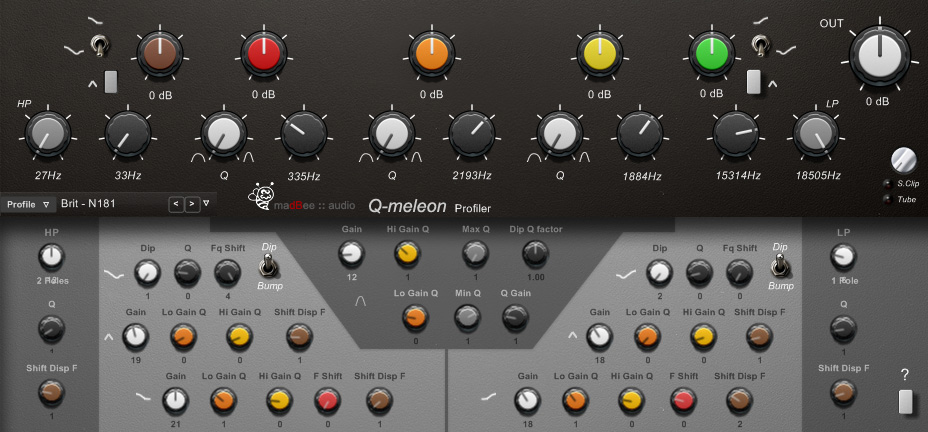
Task: Click the Dip knob with value 1
Action: tap(147, 273)
